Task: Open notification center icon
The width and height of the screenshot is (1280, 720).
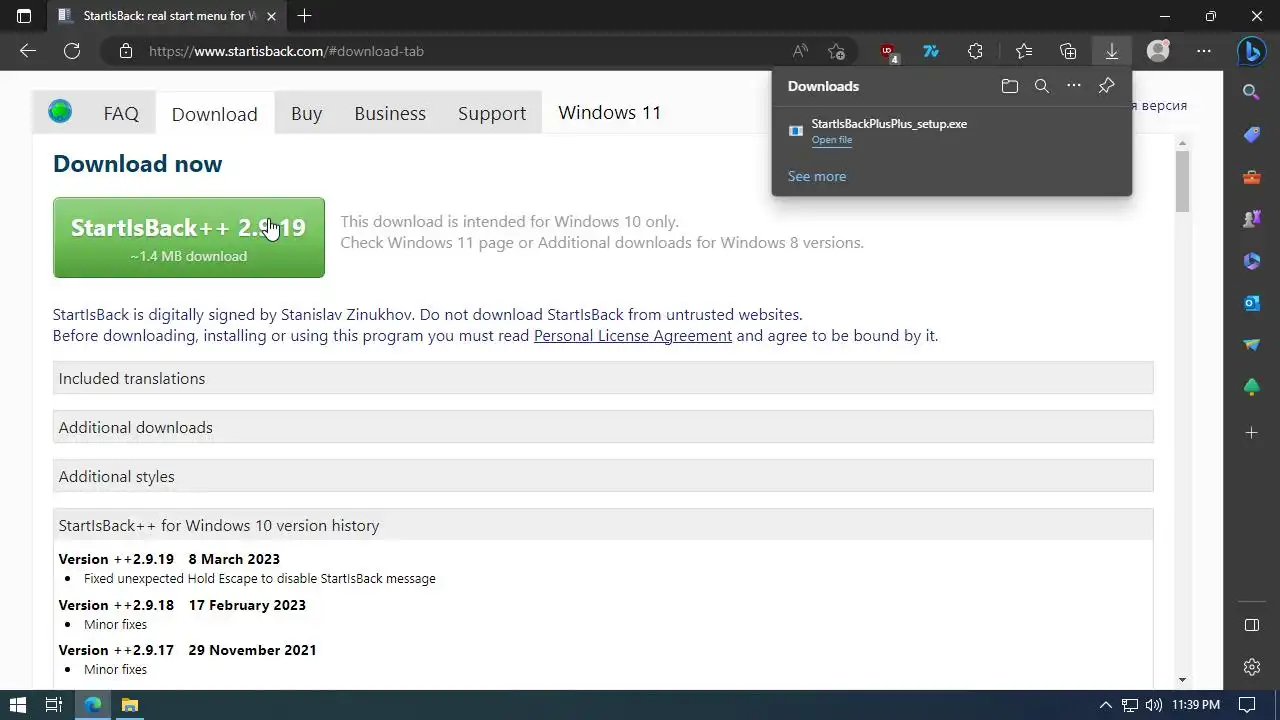Action: tap(1248, 705)
